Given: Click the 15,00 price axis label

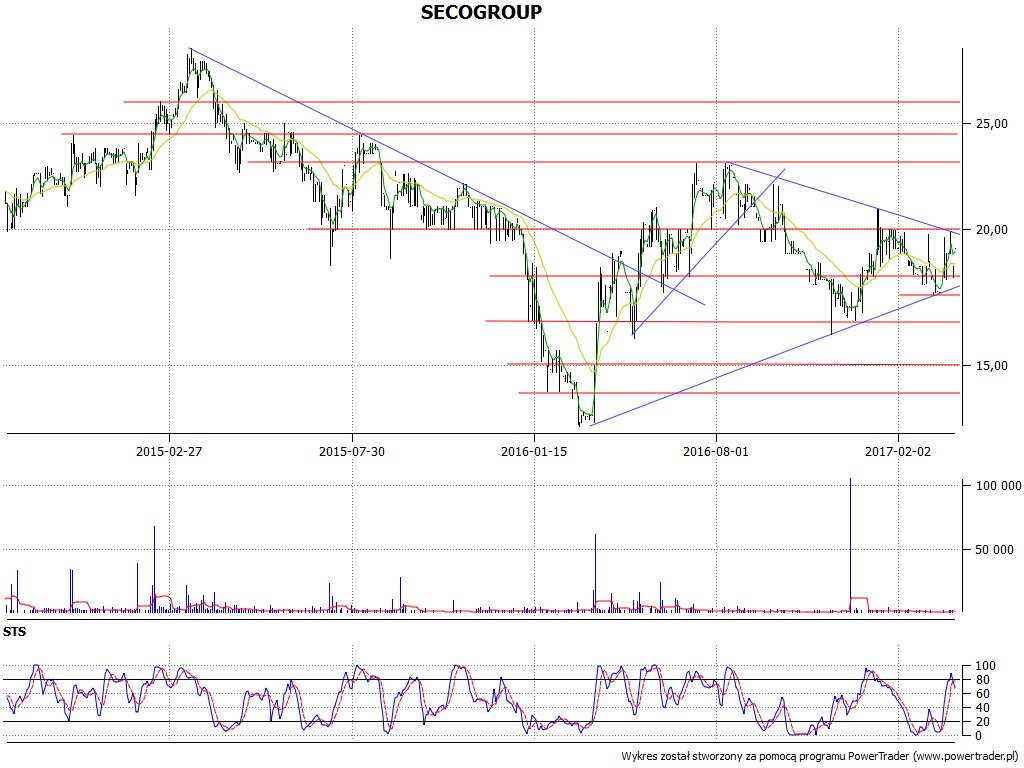Looking at the screenshot, I should 992,365.
